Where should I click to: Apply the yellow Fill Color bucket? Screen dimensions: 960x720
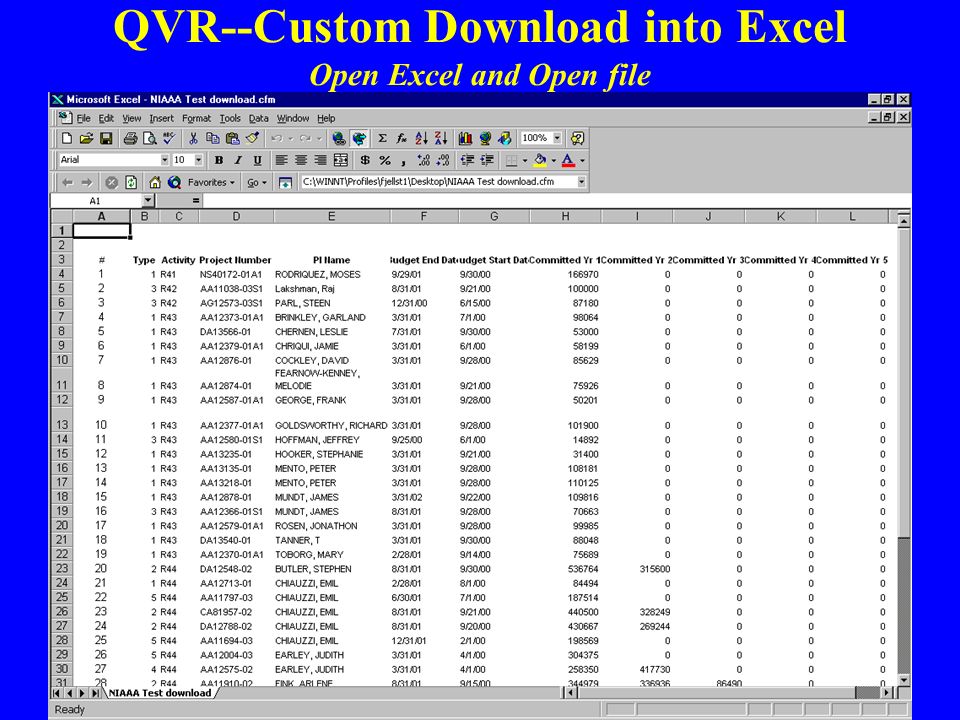click(x=539, y=160)
